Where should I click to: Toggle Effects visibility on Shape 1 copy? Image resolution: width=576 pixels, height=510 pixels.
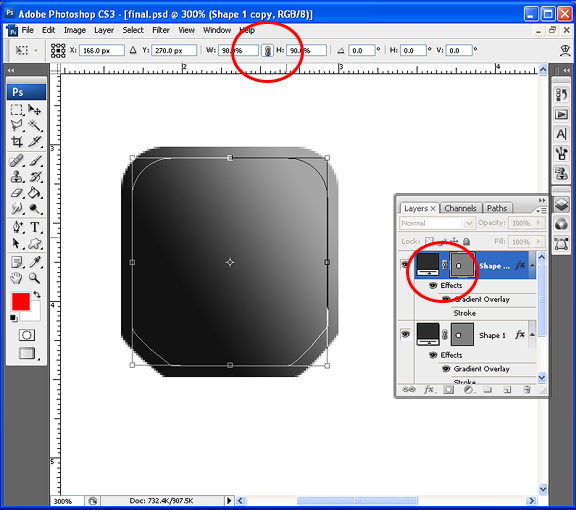pyautogui.click(x=433, y=285)
